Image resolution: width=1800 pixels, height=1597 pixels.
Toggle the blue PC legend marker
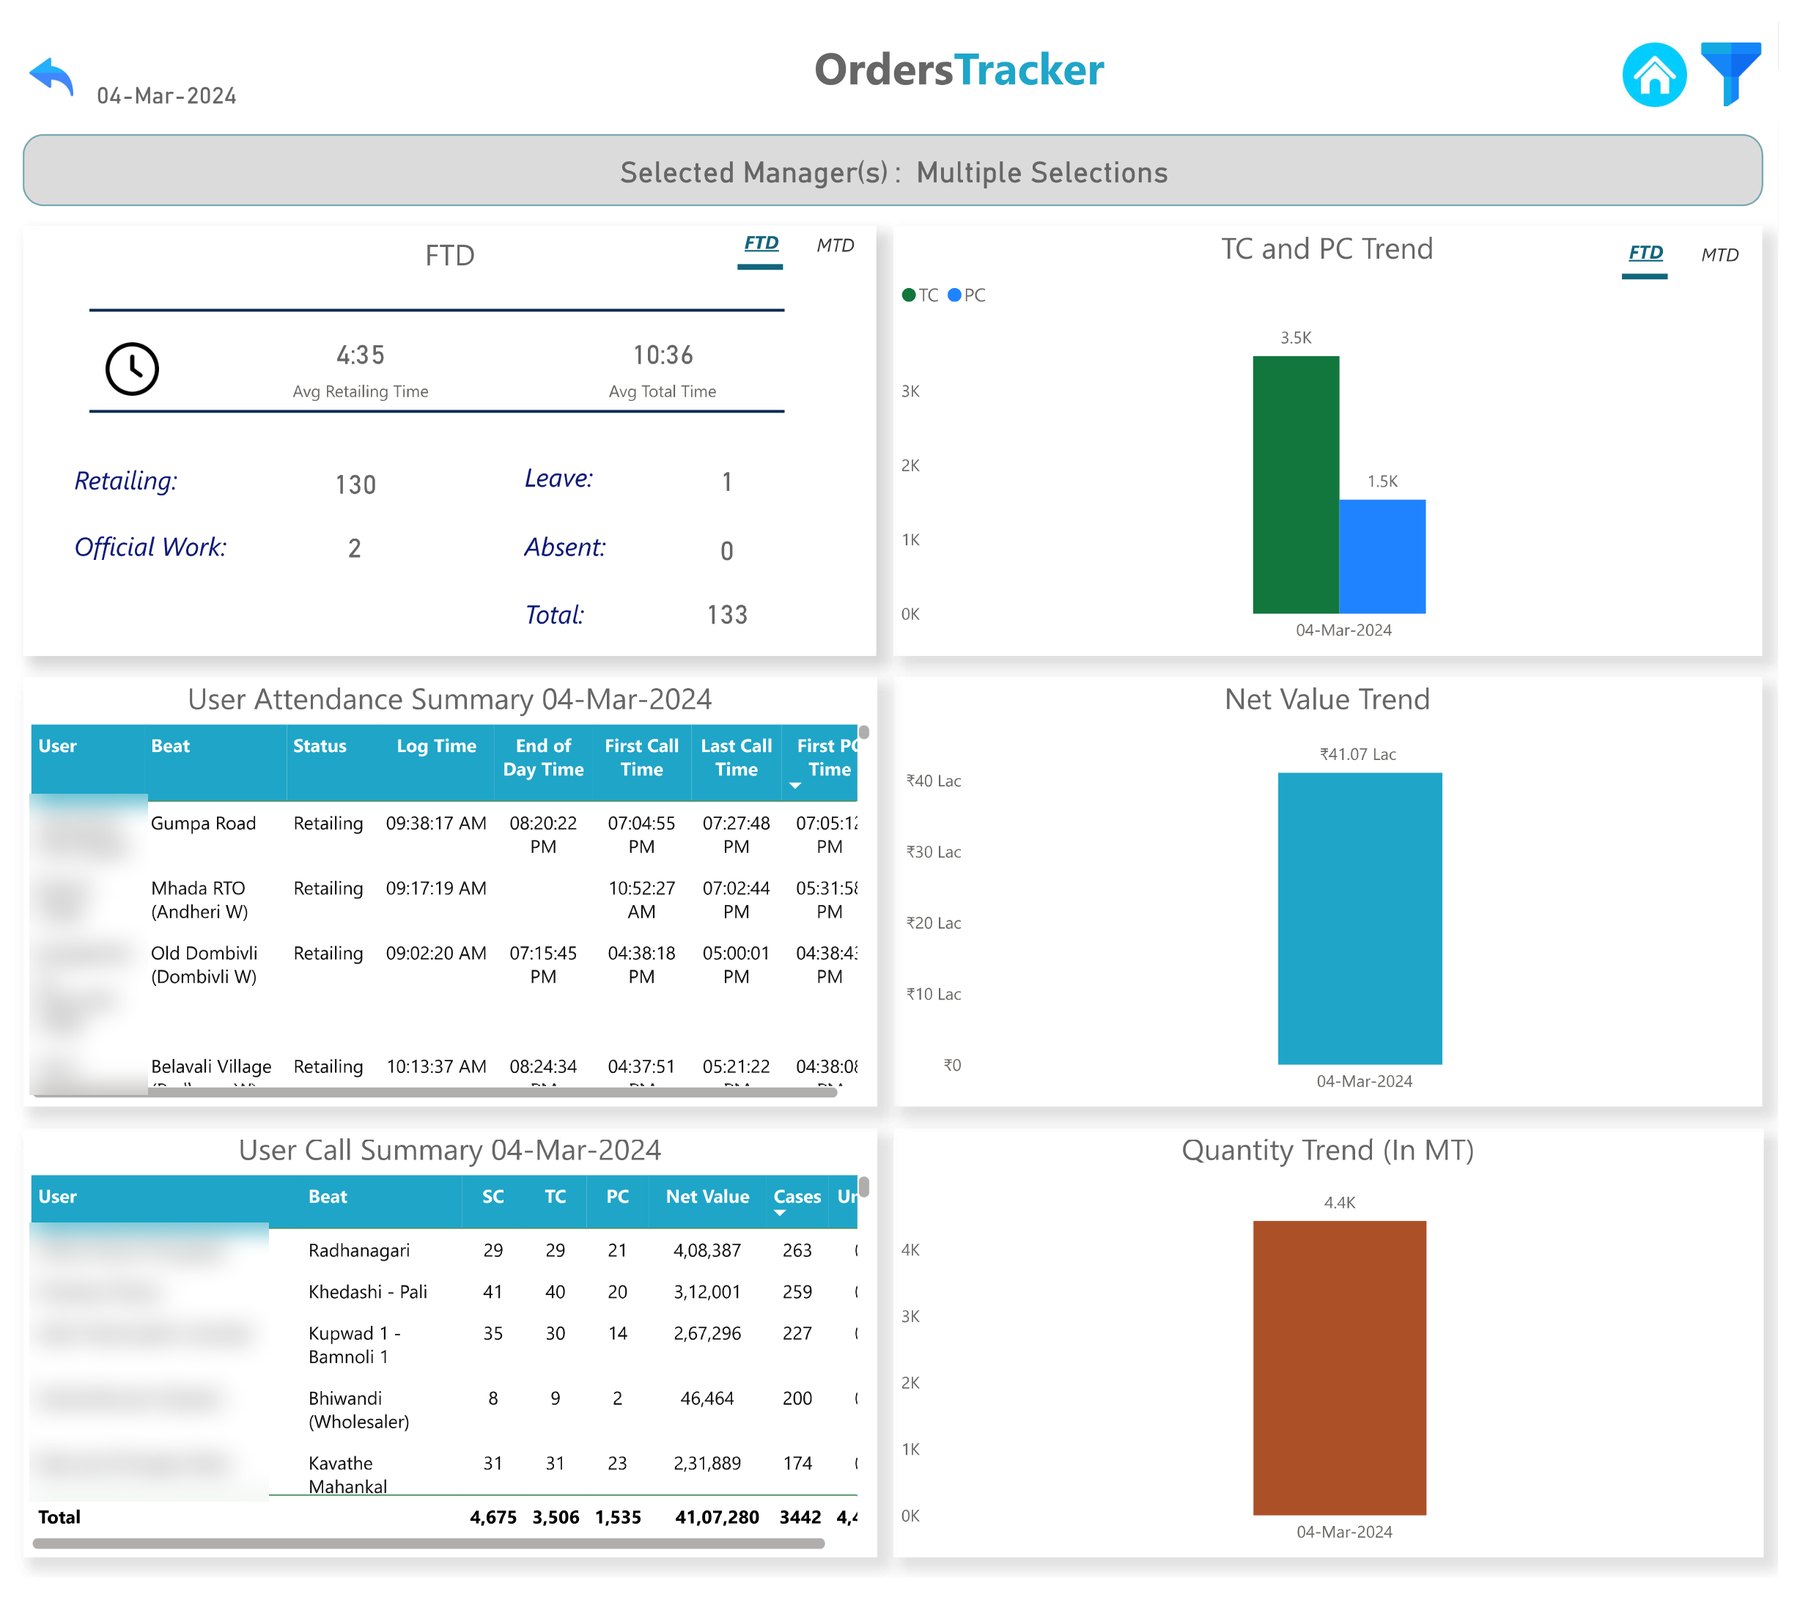[954, 295]
